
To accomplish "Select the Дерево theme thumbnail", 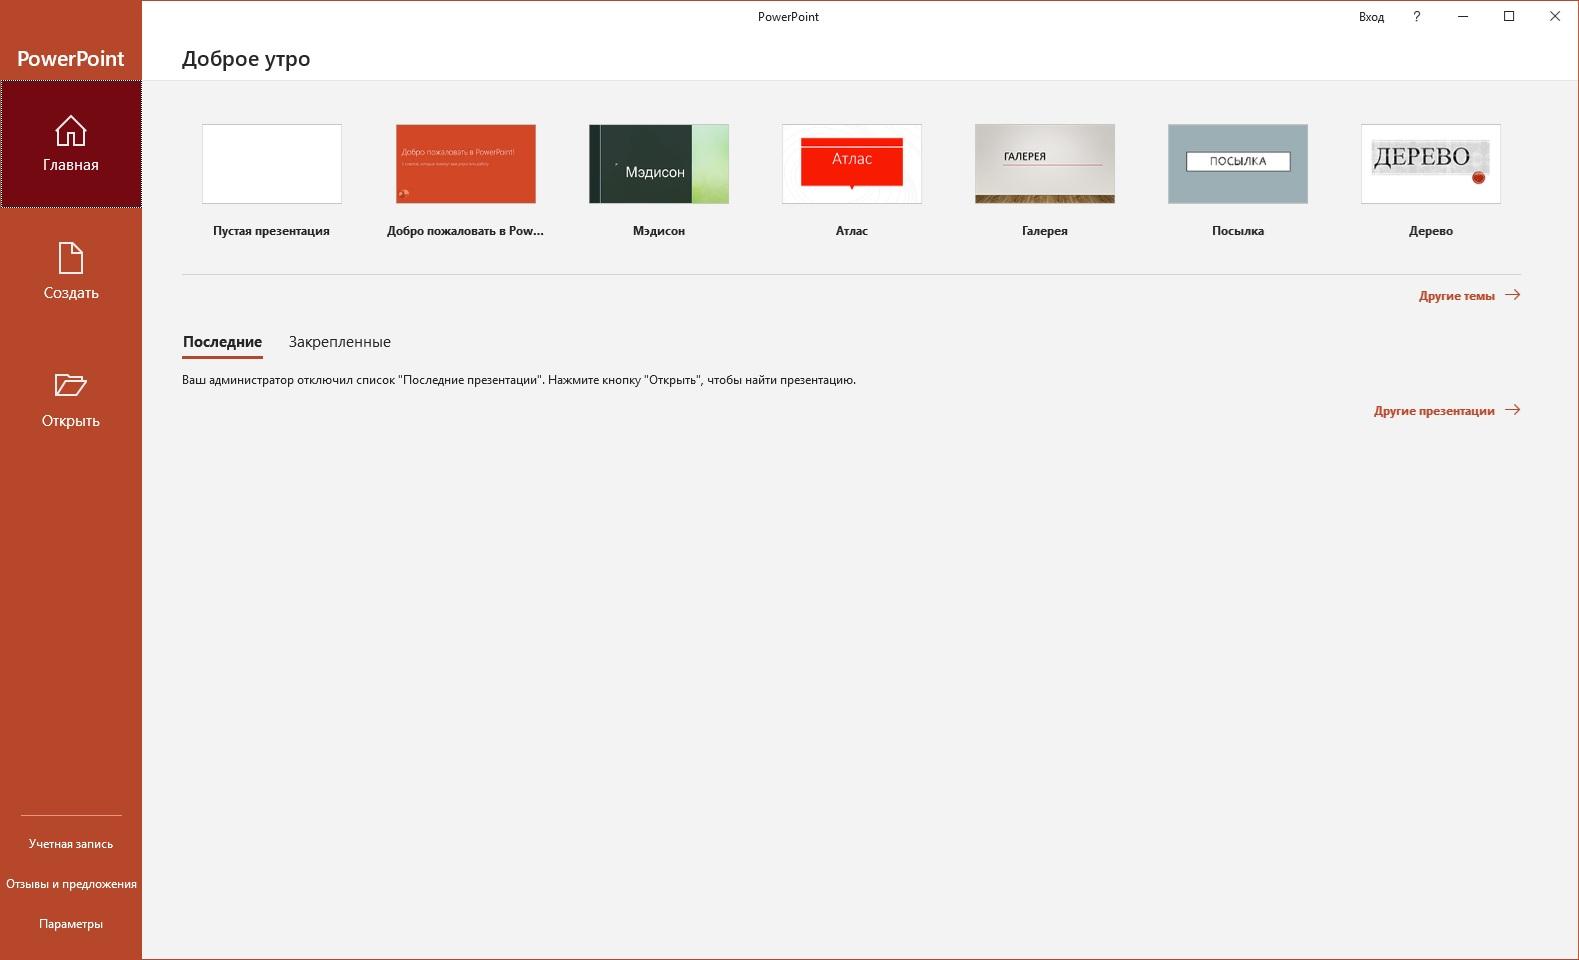I will (x=1430, y=164).
